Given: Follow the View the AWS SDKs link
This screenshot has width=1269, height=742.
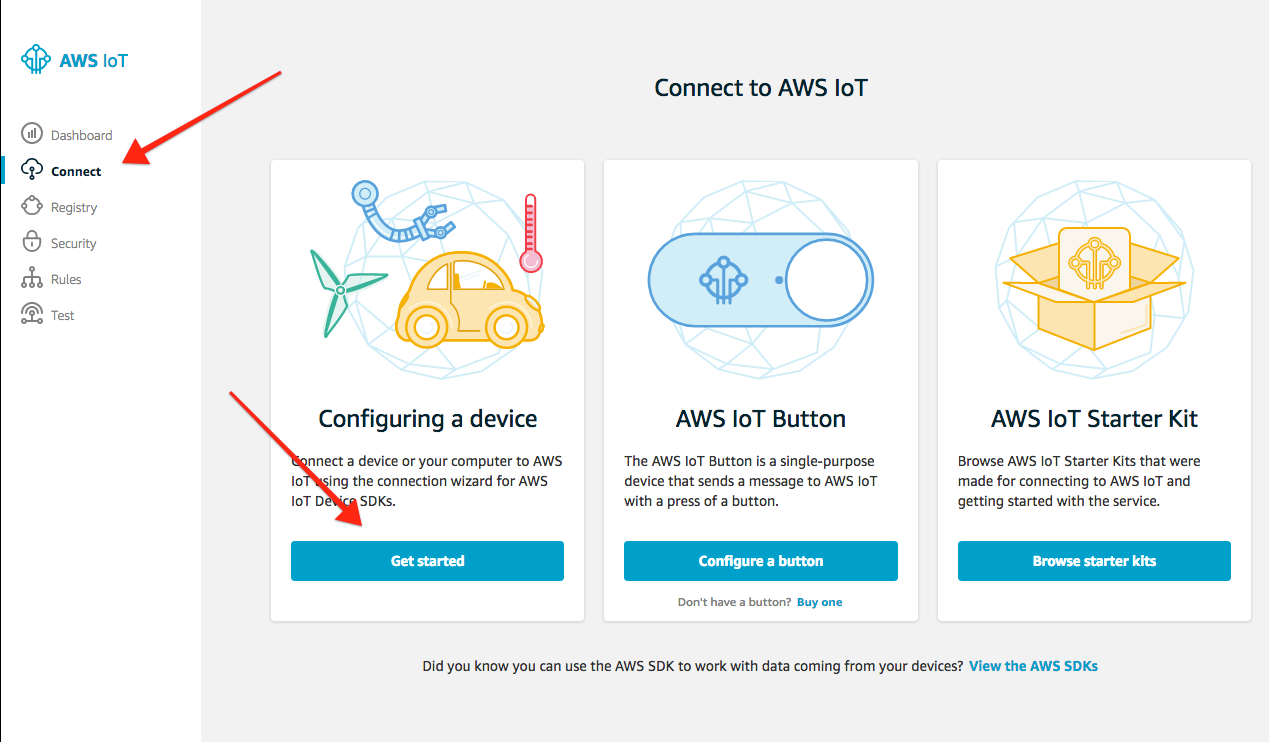Looking at the screenshot, I should pos(1033,665).
